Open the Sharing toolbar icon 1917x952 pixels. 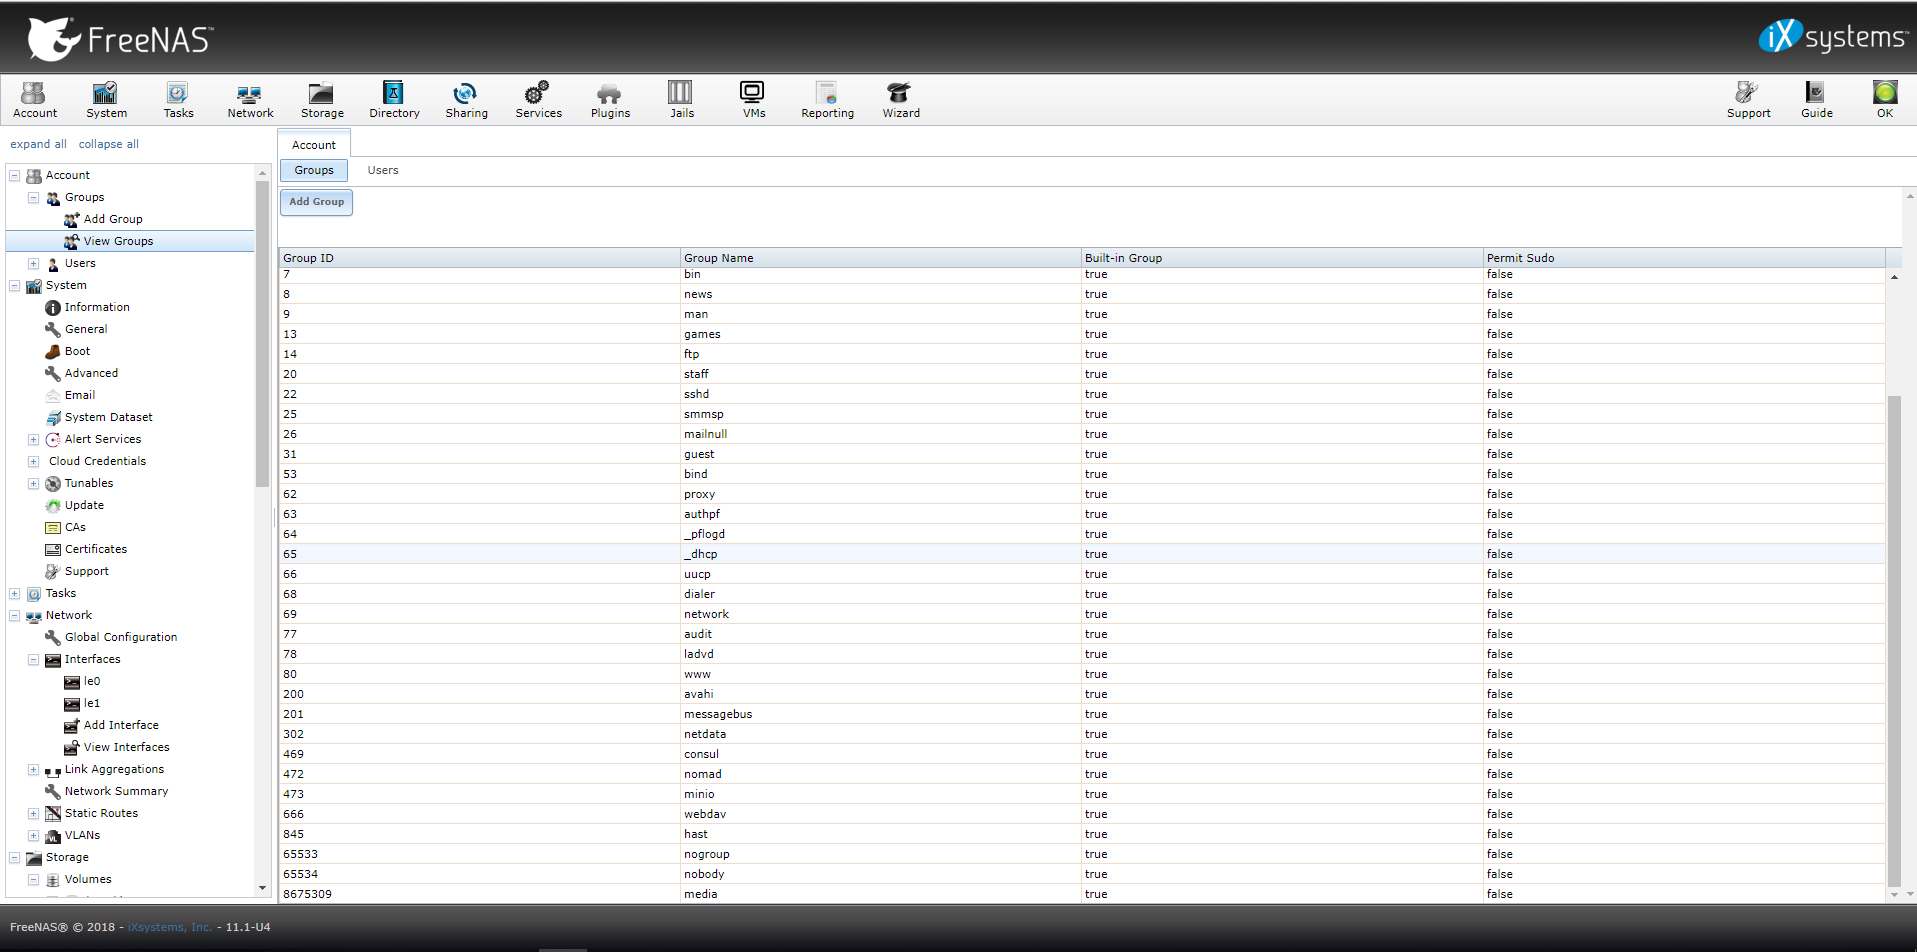(466, 100)
